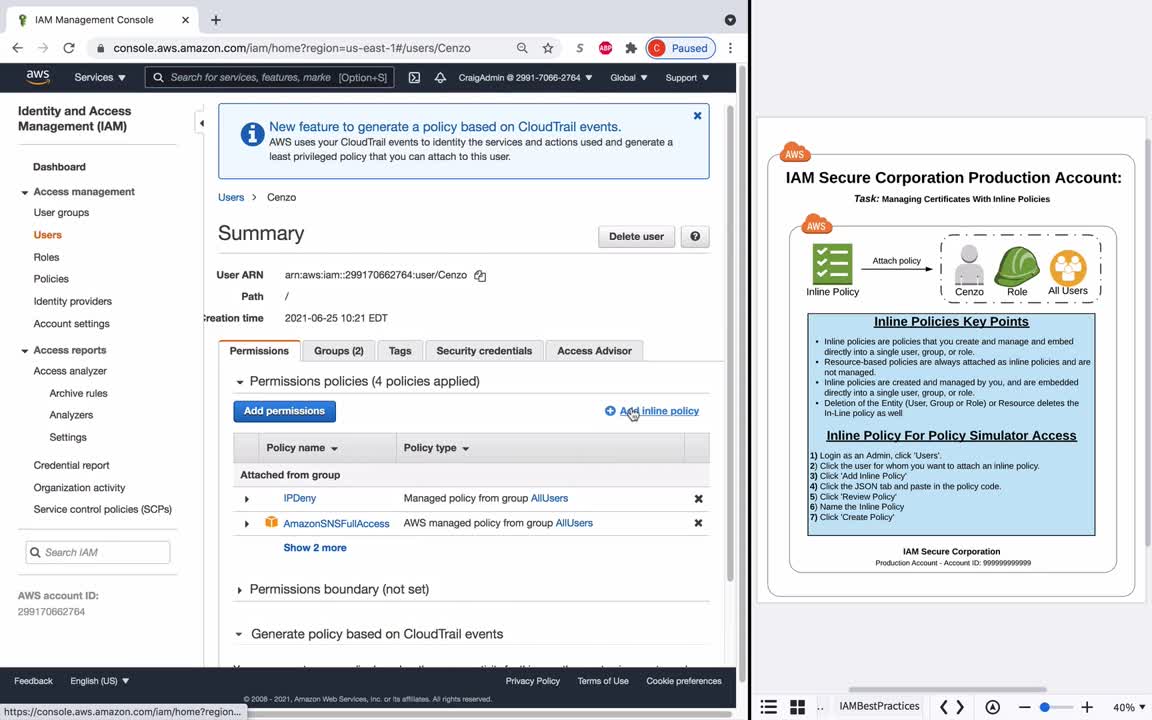The height and width of the screenshot is (720, 1152).
Task: Dismiss the CloudTrail feature banner
Action: (x=697, y=115)
